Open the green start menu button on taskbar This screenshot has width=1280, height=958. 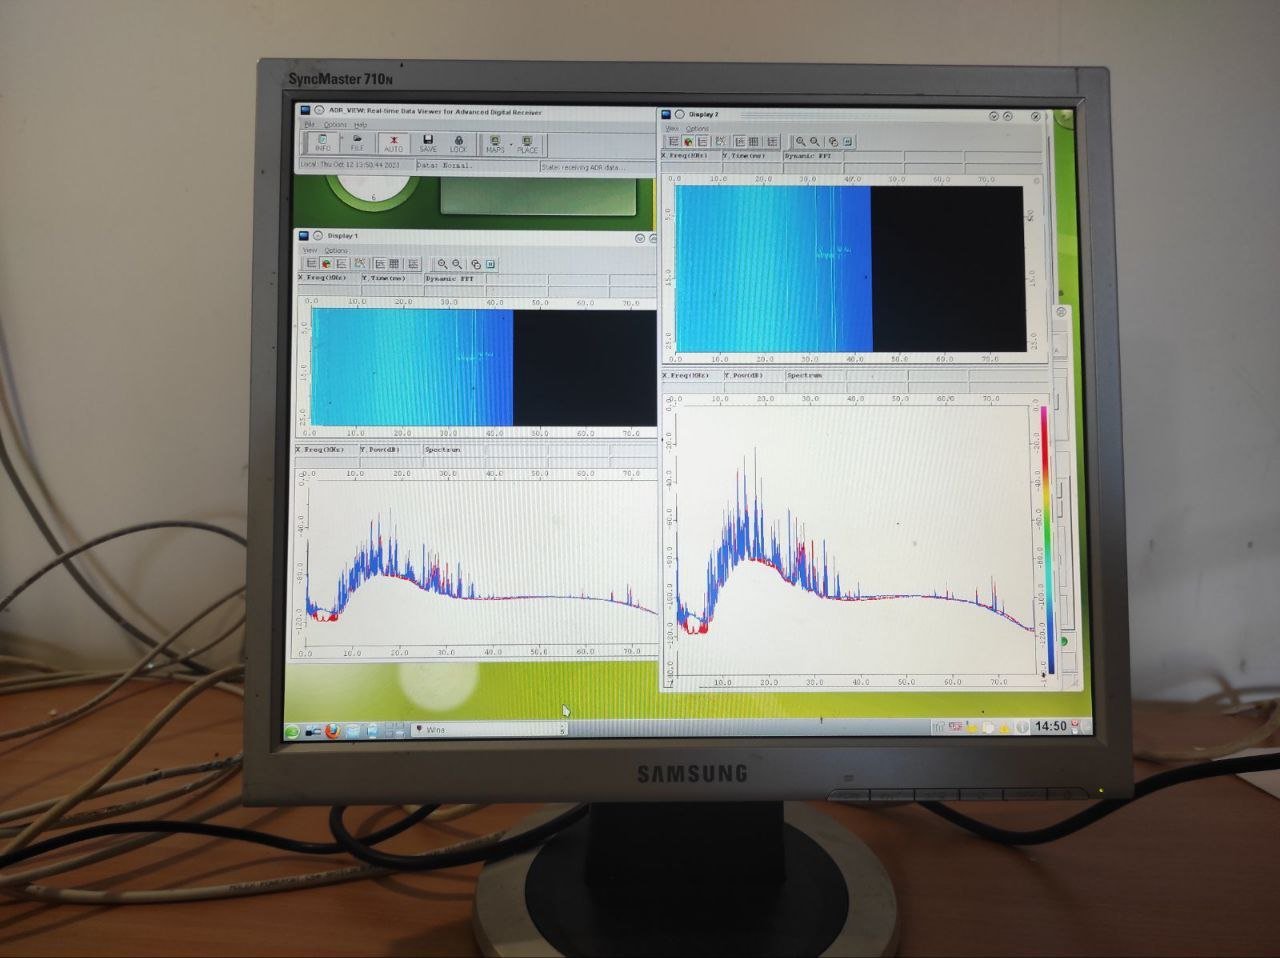292,731
